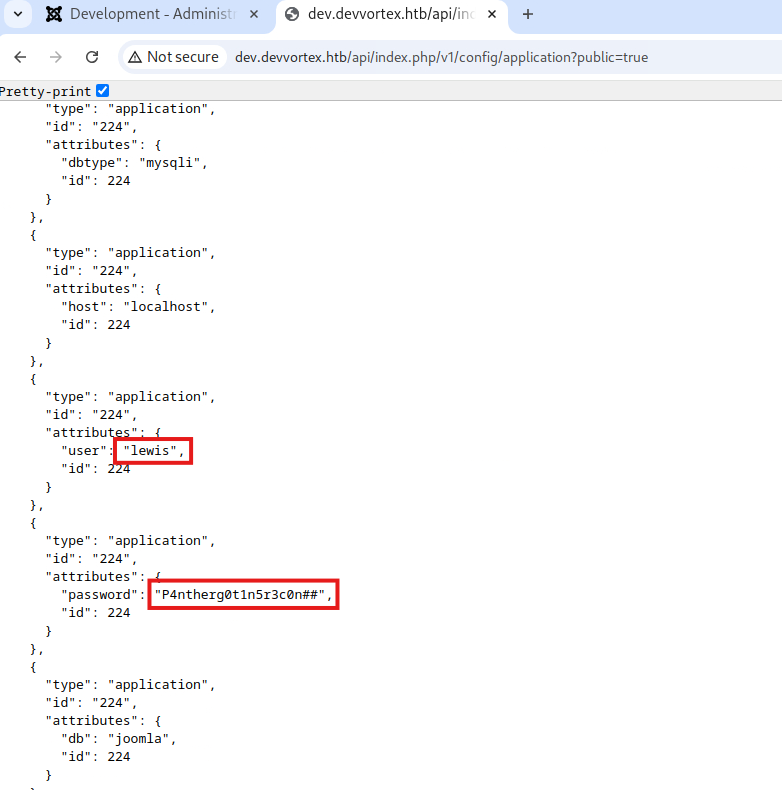The image size is (782, 790).
Task: Click the Pretty-print label text
Action: [x=46, y=91]
